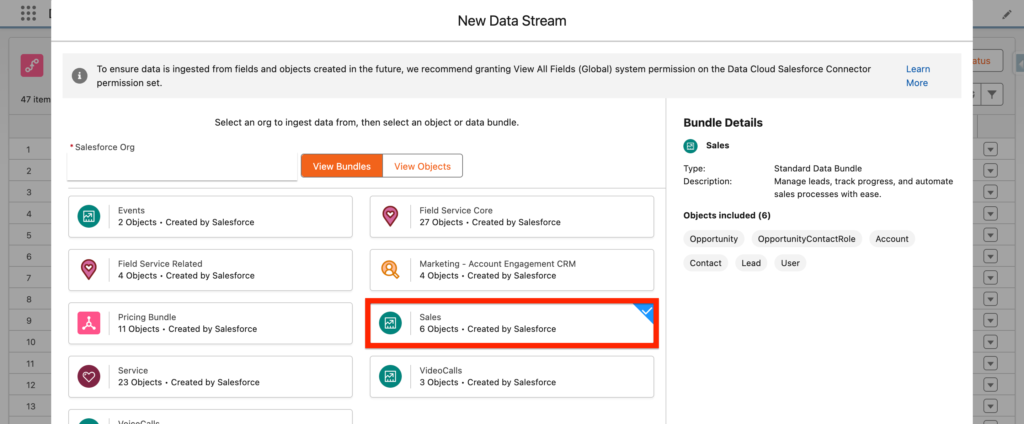Click the Field Service Related bundle icon
1024x424 pixels.
coord(90,269)
